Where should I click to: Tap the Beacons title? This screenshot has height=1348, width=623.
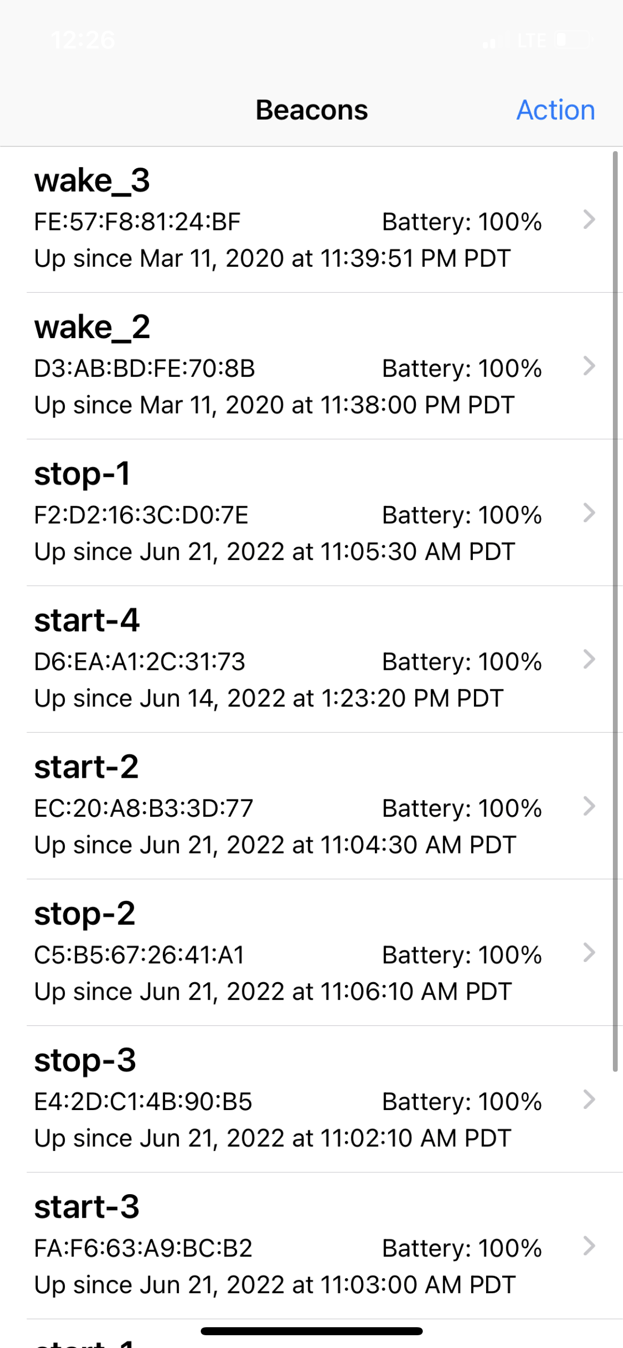(311, 110)
